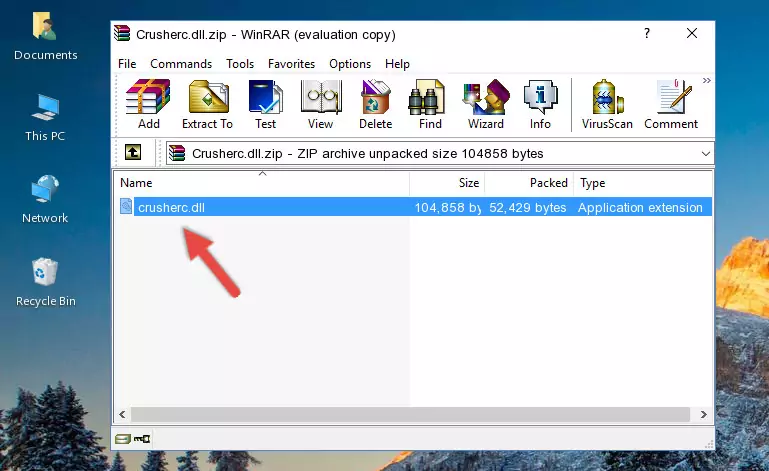Screen dimensions: 769x471
Task: Click the key password icon in status bar
Action: pos(142,439)
